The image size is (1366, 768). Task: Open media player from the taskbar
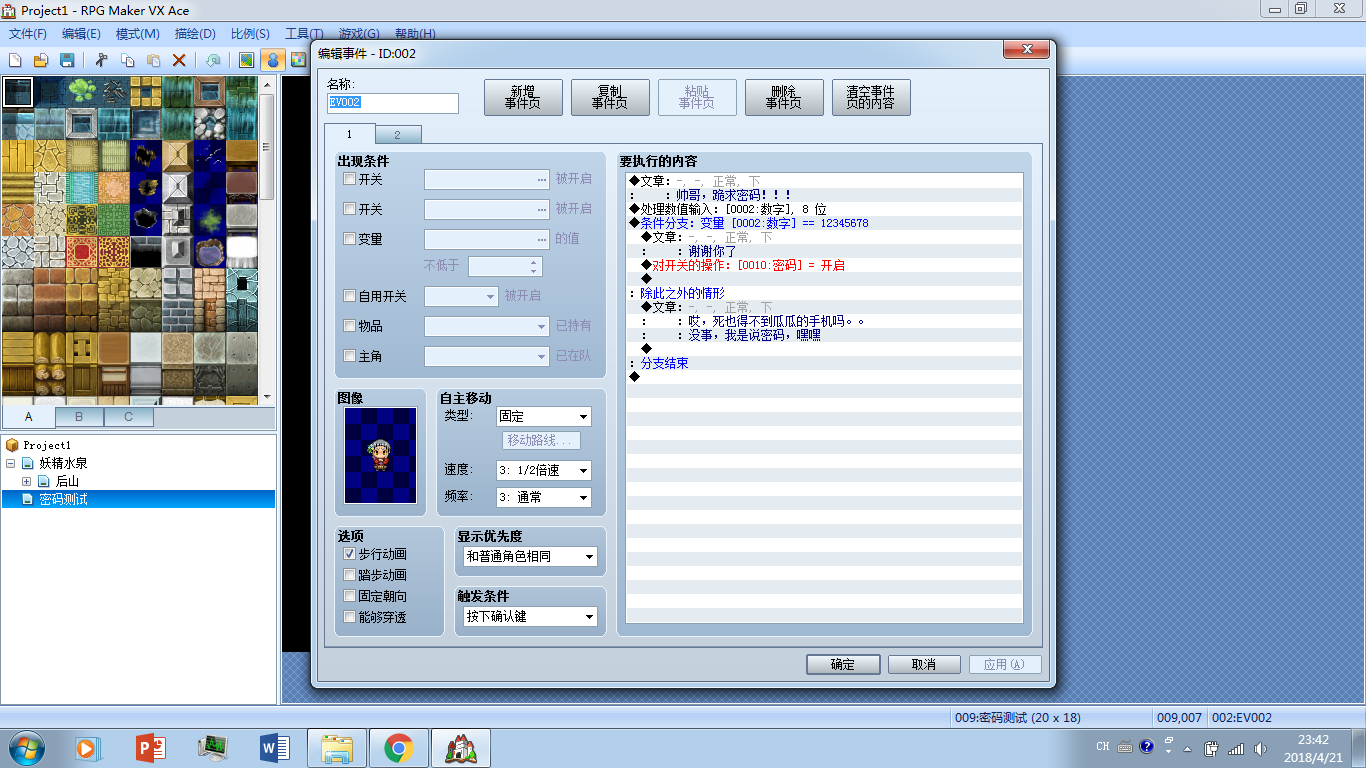point(88,747)
